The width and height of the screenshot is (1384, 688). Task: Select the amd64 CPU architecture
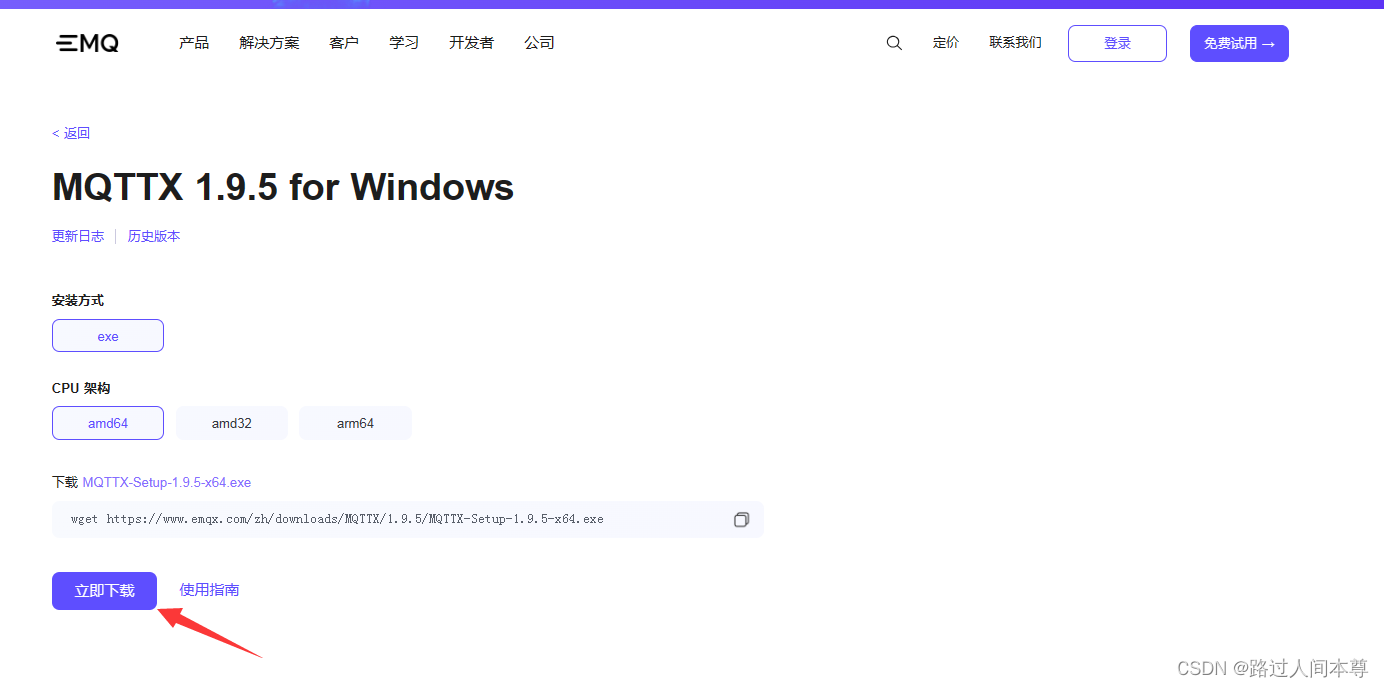[108, 423]
